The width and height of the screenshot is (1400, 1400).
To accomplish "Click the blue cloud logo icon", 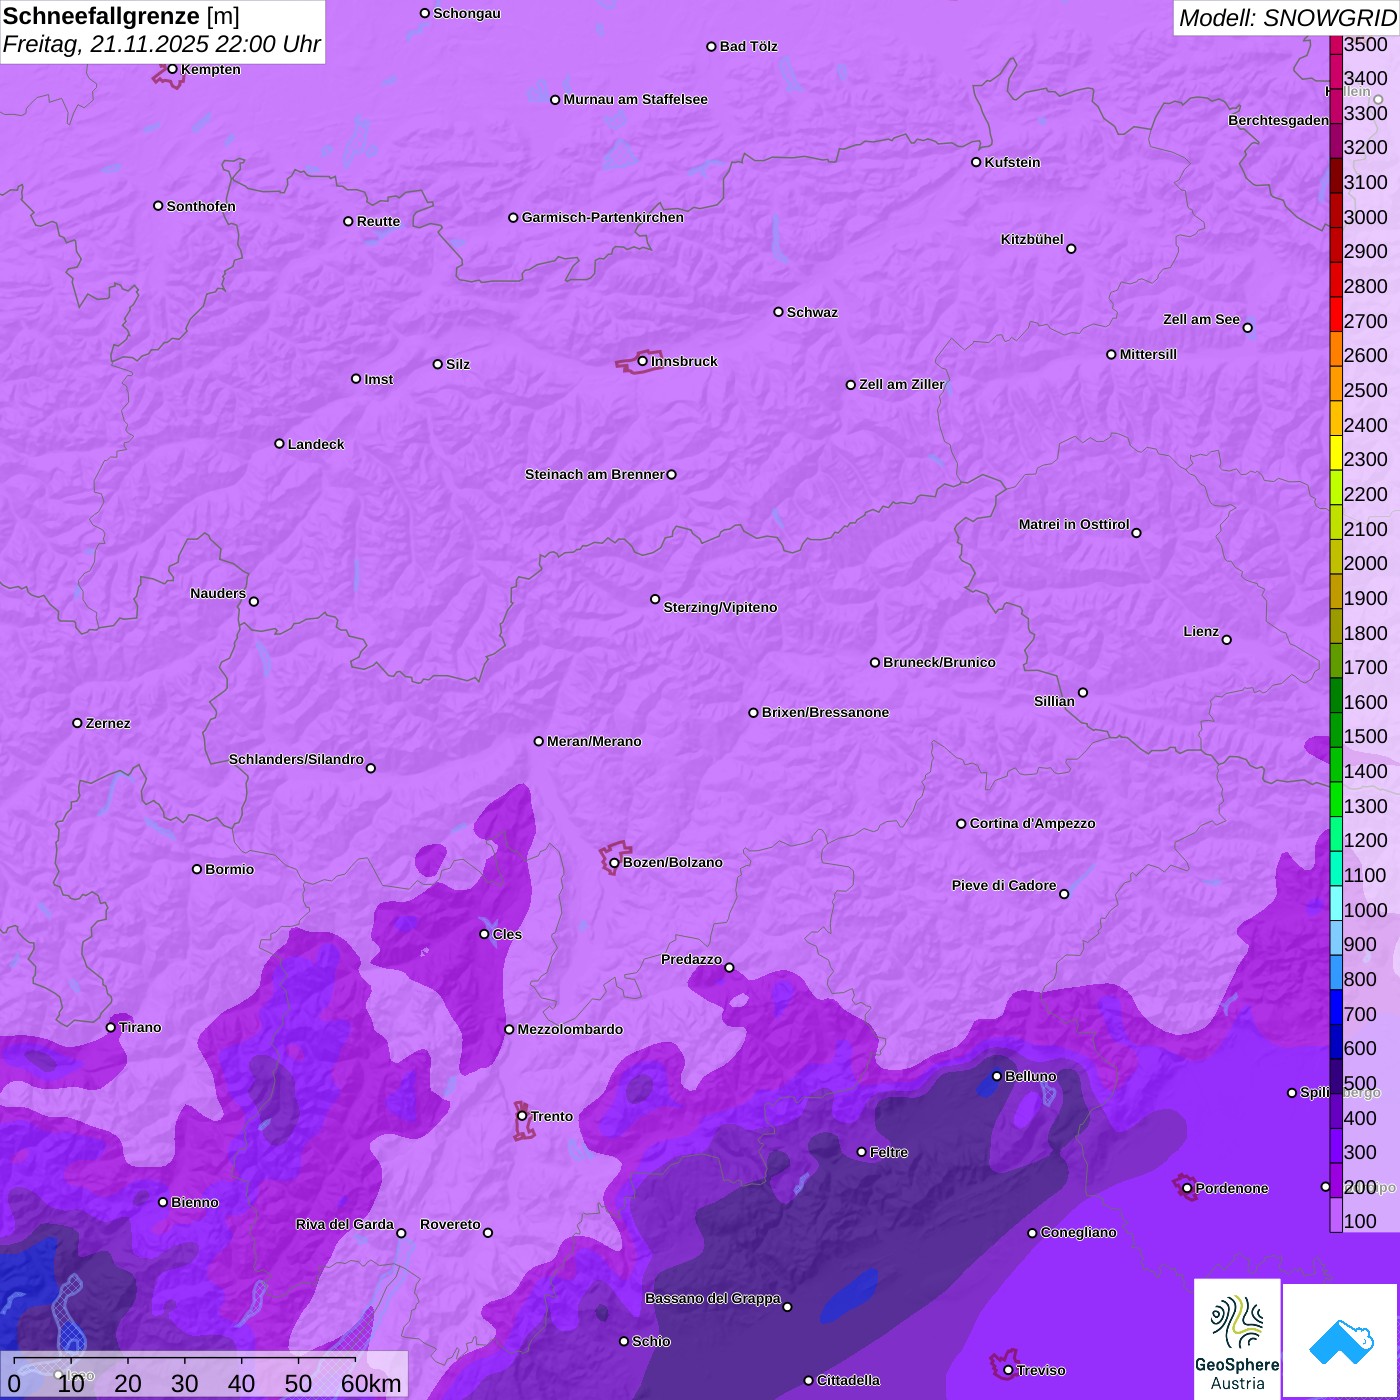I will pos(1341,1341).
